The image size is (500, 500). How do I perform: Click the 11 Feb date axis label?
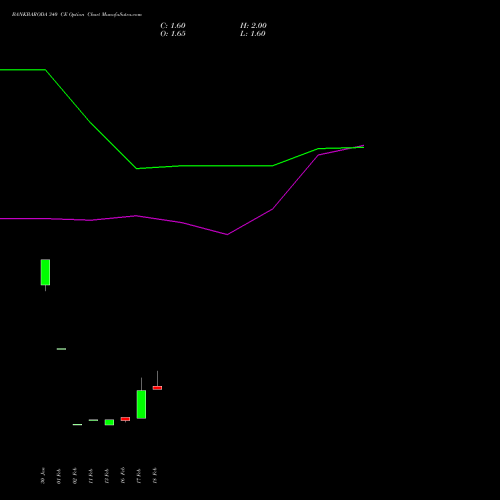tap(91, 476)
